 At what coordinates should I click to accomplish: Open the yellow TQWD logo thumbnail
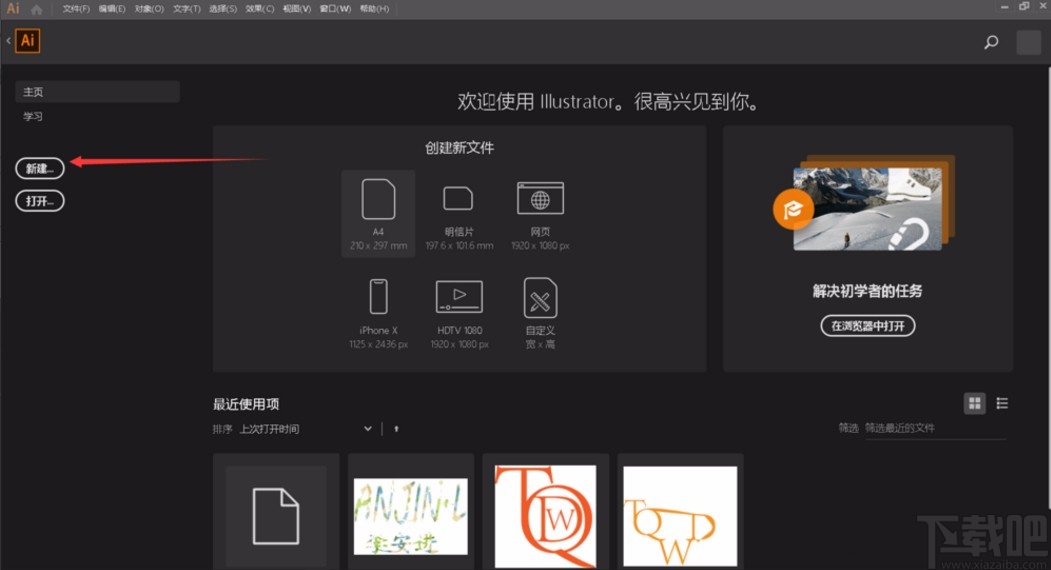pos(680,516)
